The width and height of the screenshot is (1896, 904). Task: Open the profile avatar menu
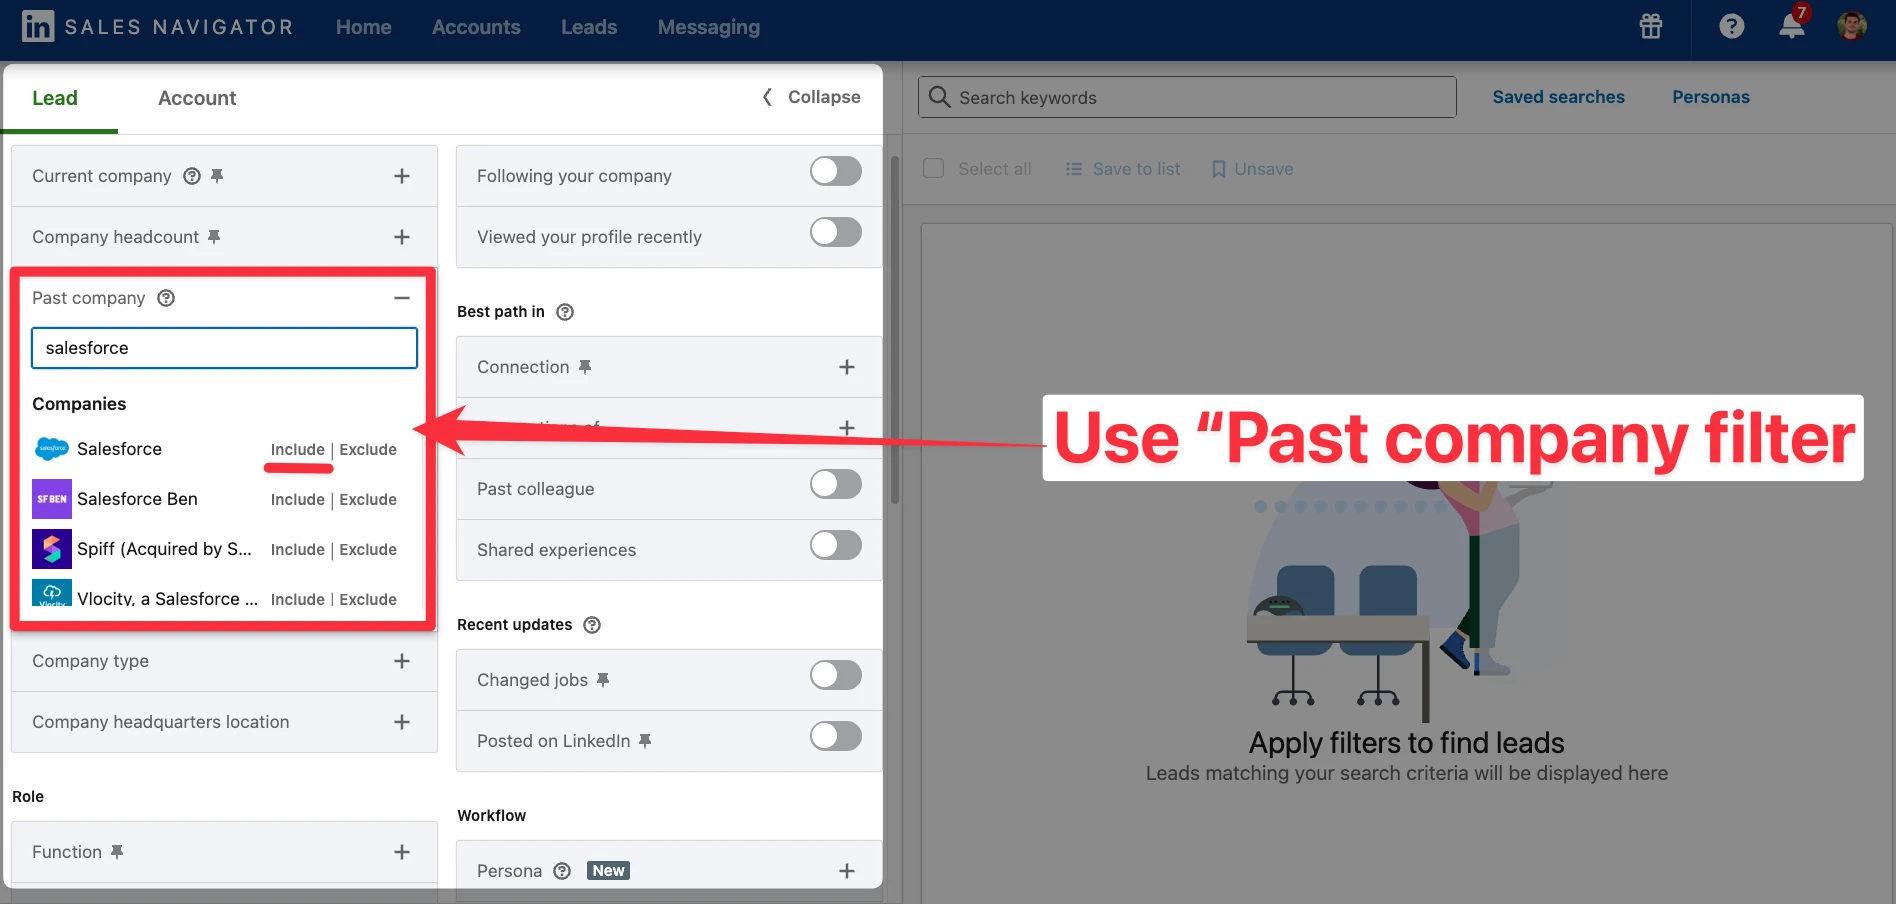tap(1852, 26)
